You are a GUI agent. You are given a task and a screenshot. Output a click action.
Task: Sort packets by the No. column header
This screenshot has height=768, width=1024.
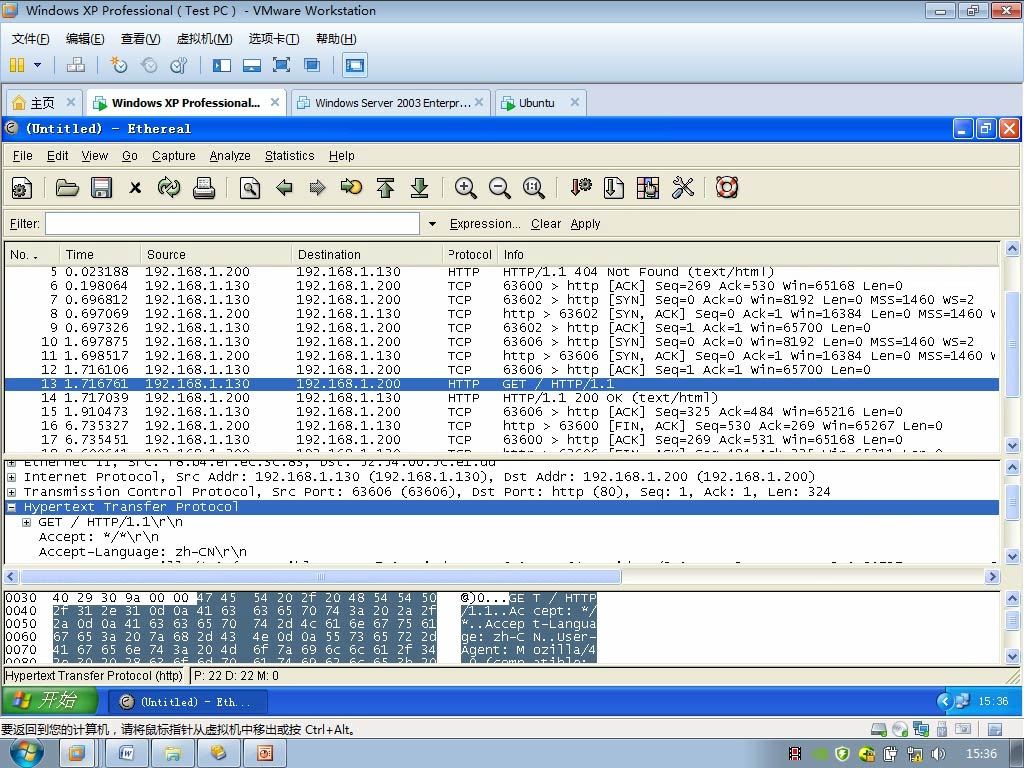pos(32,255)
